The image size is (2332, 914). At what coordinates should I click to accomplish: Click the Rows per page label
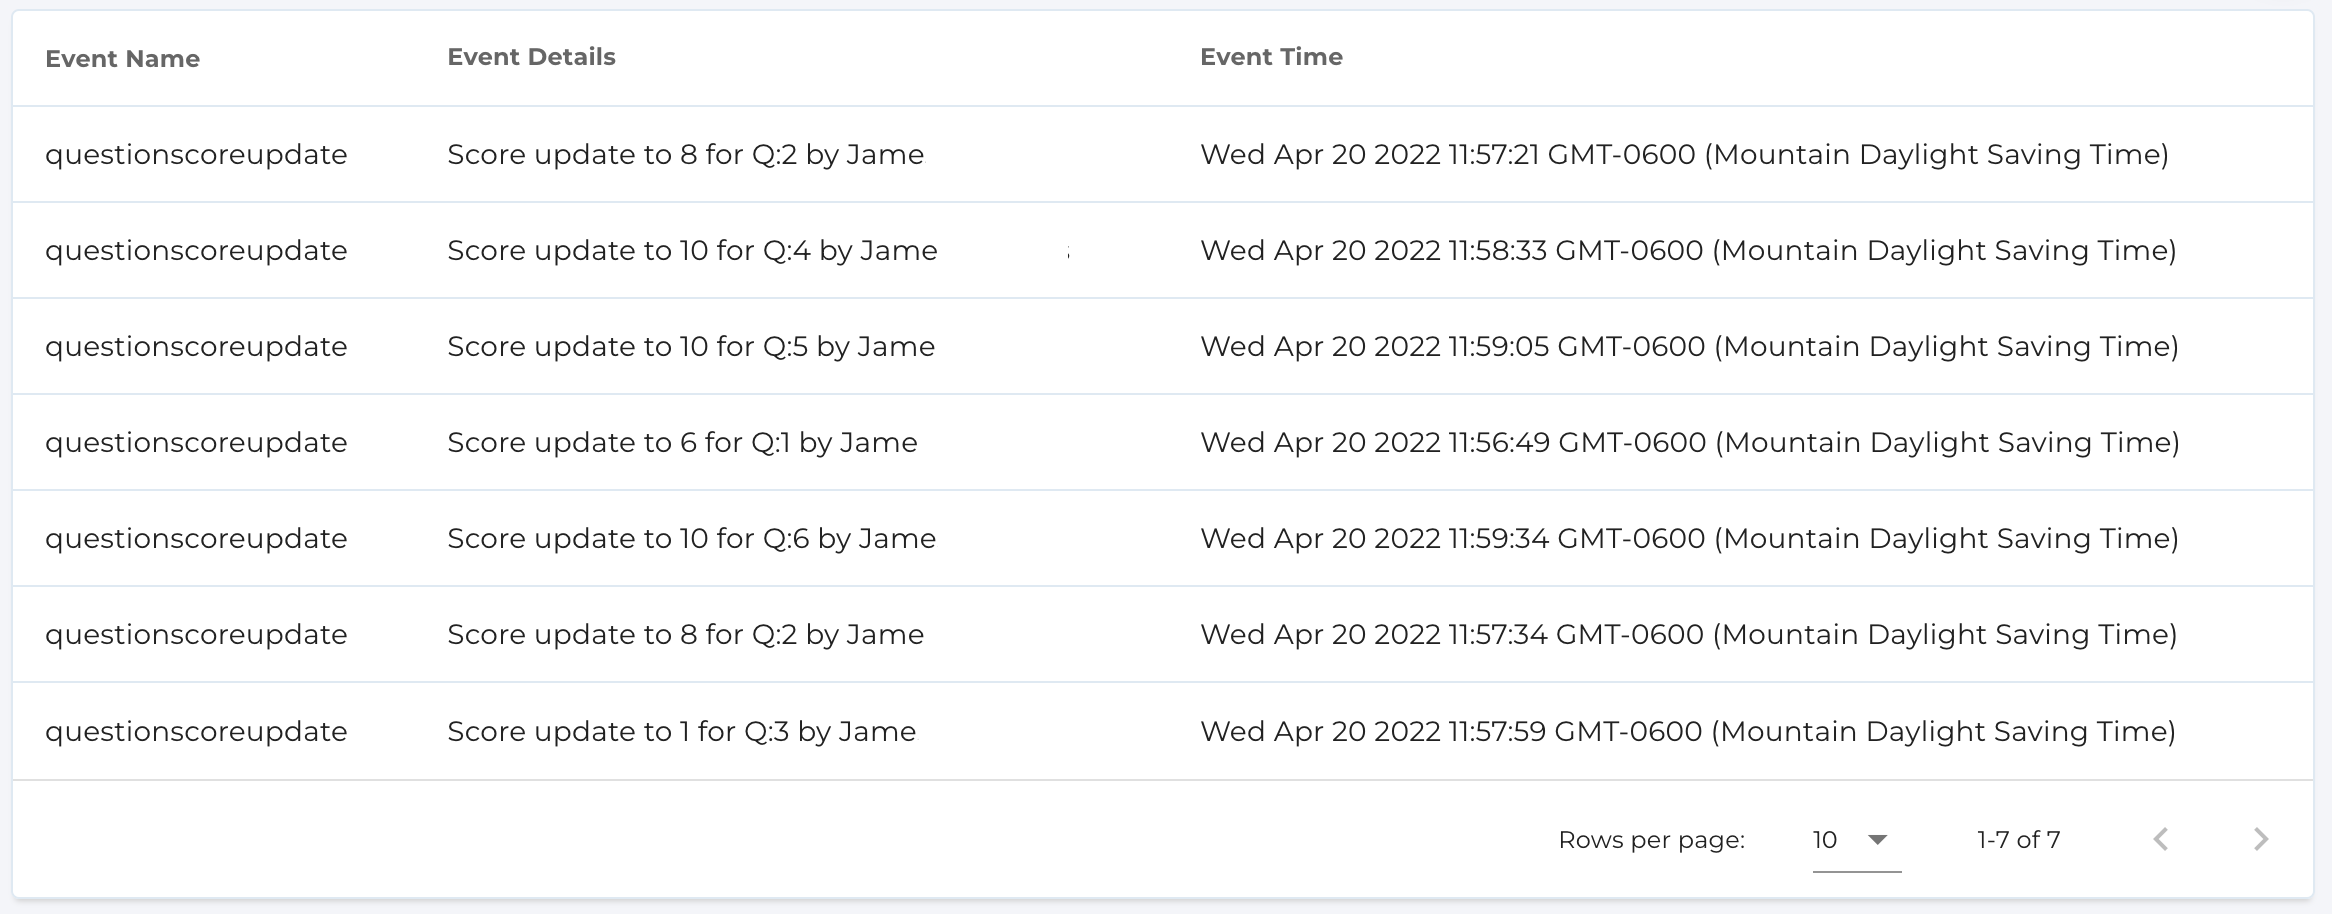click(1651, 840)
